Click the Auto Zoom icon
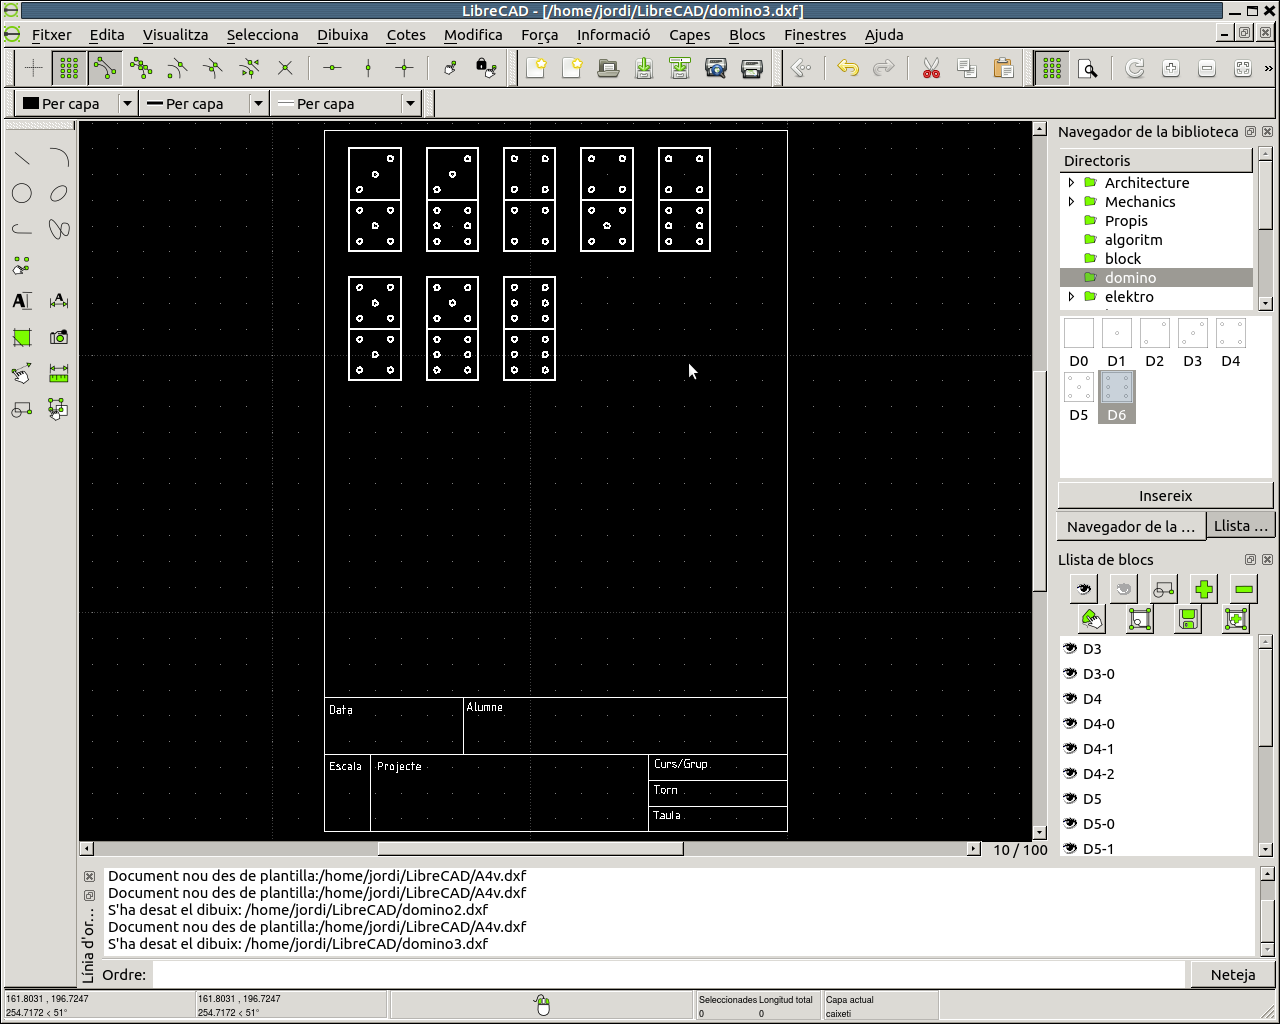This screenshot has width=1280, height=1024. tap(1243, 68)
